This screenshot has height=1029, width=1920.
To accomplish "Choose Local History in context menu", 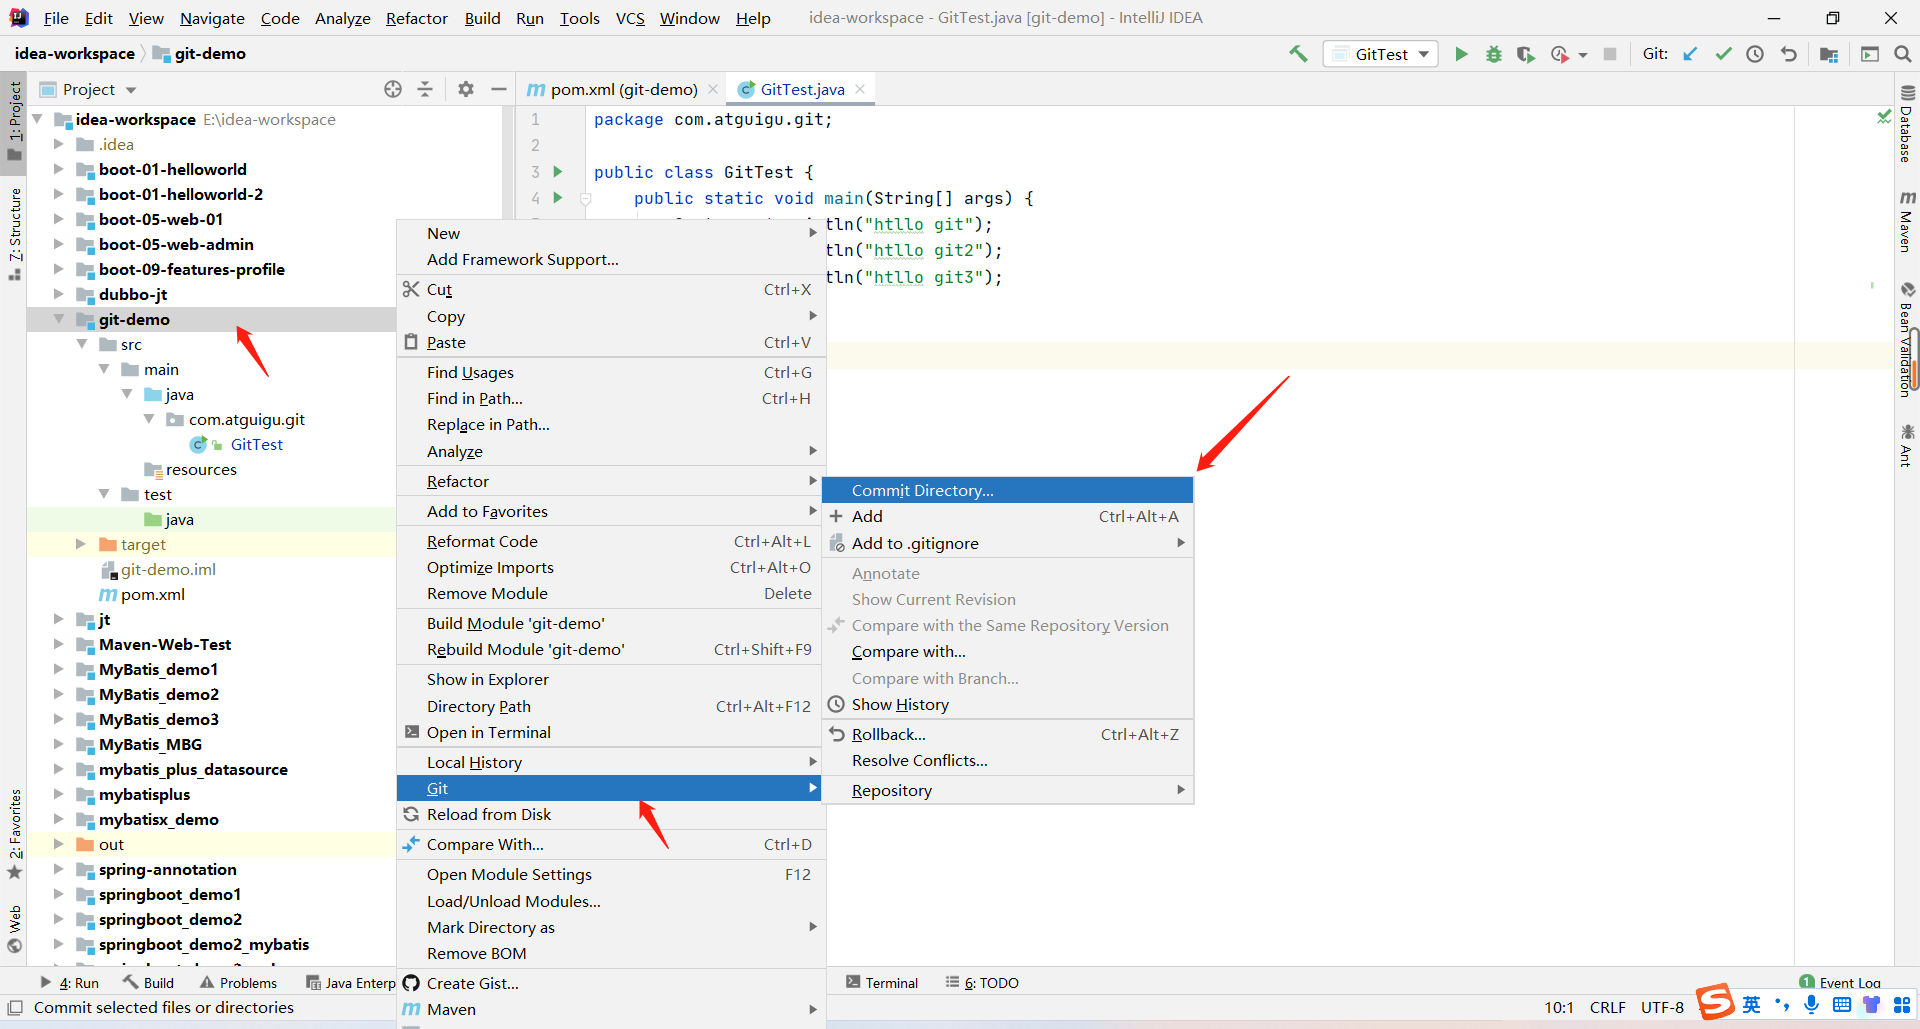I will pyautogui.click(x=610, y=762).
